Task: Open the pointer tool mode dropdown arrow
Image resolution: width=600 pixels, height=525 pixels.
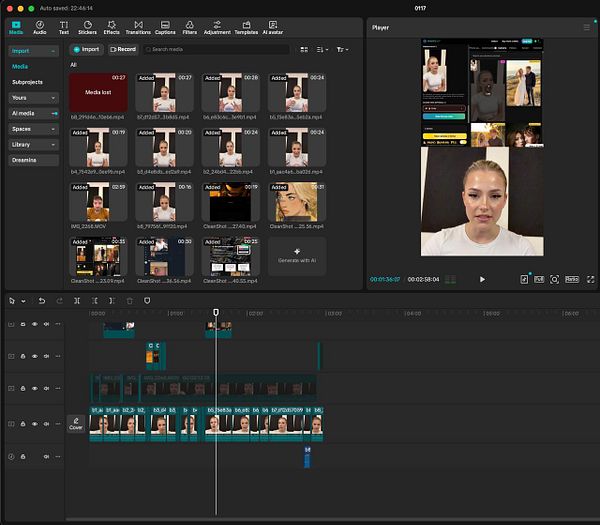Action: pos(23,301)
